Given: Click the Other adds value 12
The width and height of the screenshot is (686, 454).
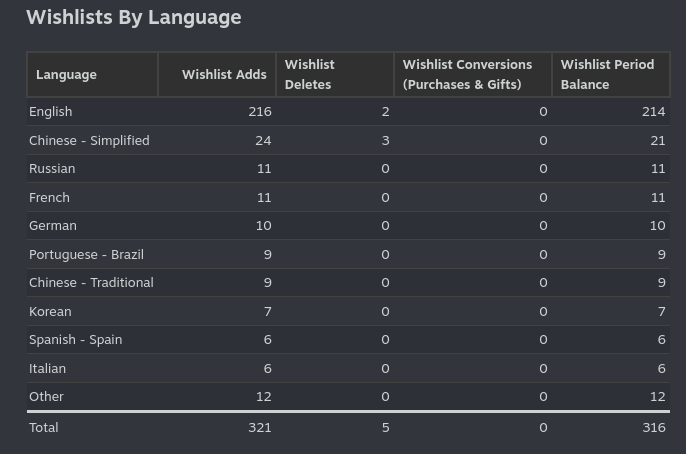Looking at the screenshot, I should click(264, 396).
